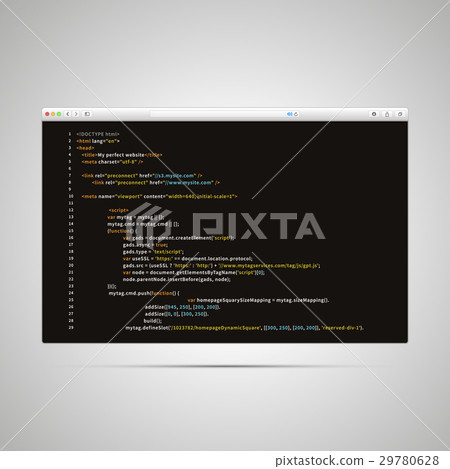Click the '//s3.mysite.com' link href
The image size is (450, 469).
175,176
